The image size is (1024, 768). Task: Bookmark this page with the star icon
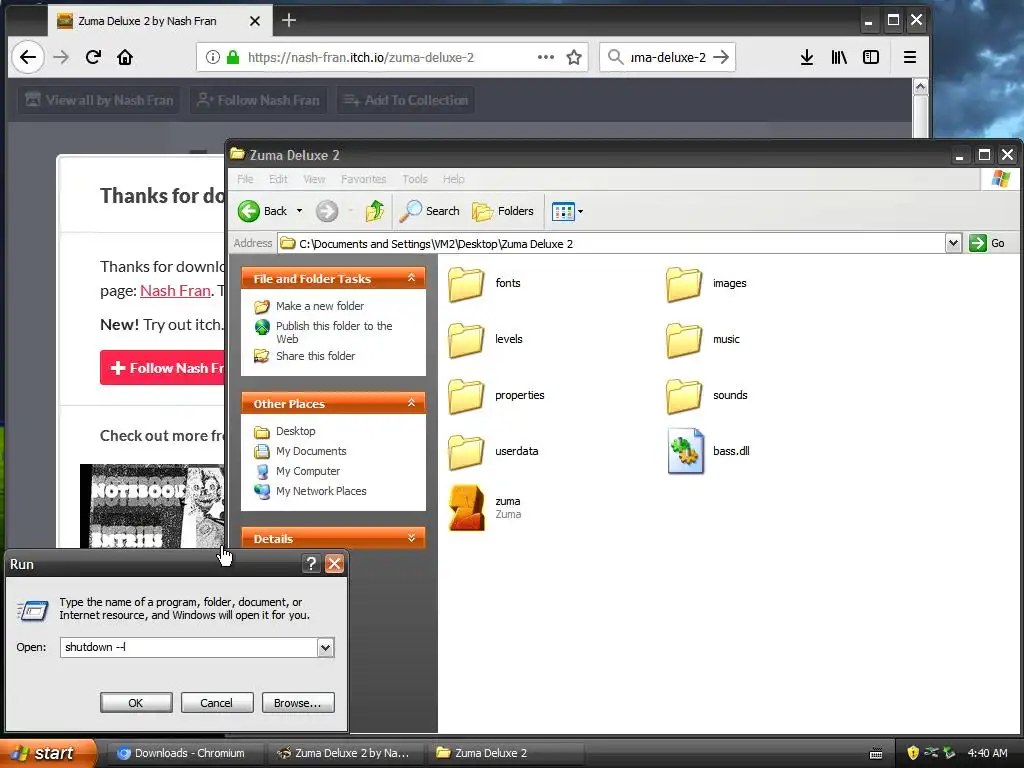(x=574, y=57)
